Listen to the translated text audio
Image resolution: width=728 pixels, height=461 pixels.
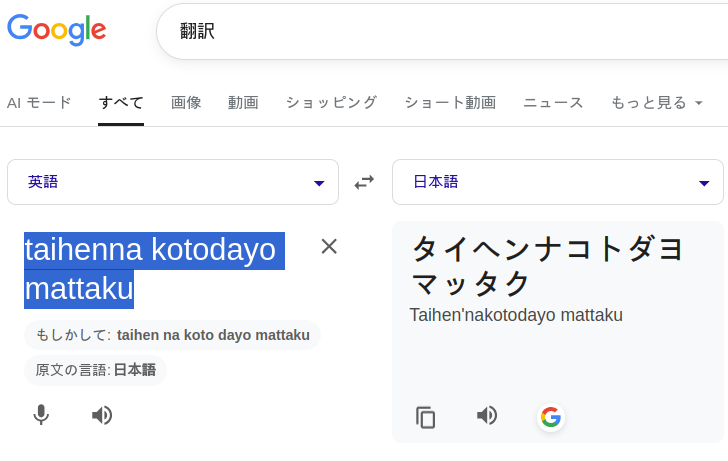point(487,416)
